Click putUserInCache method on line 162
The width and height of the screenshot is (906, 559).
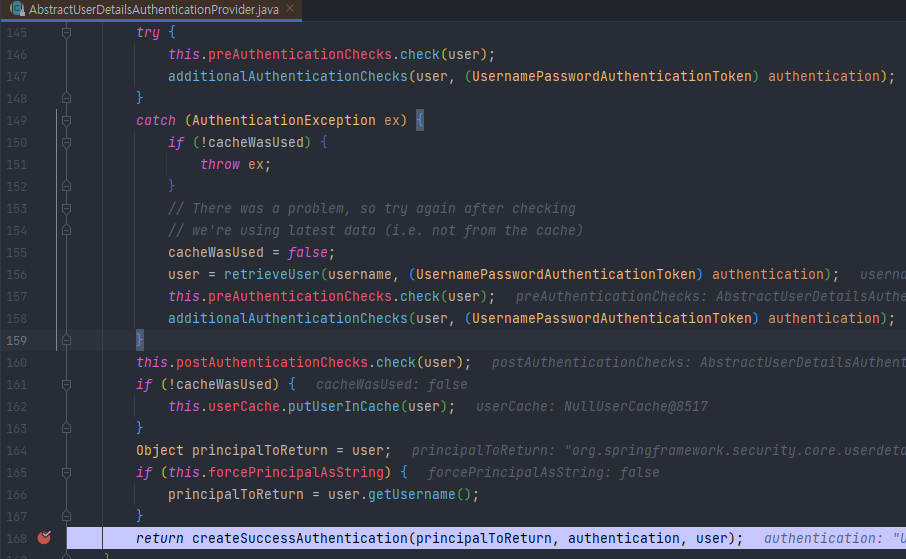(343, 406)
